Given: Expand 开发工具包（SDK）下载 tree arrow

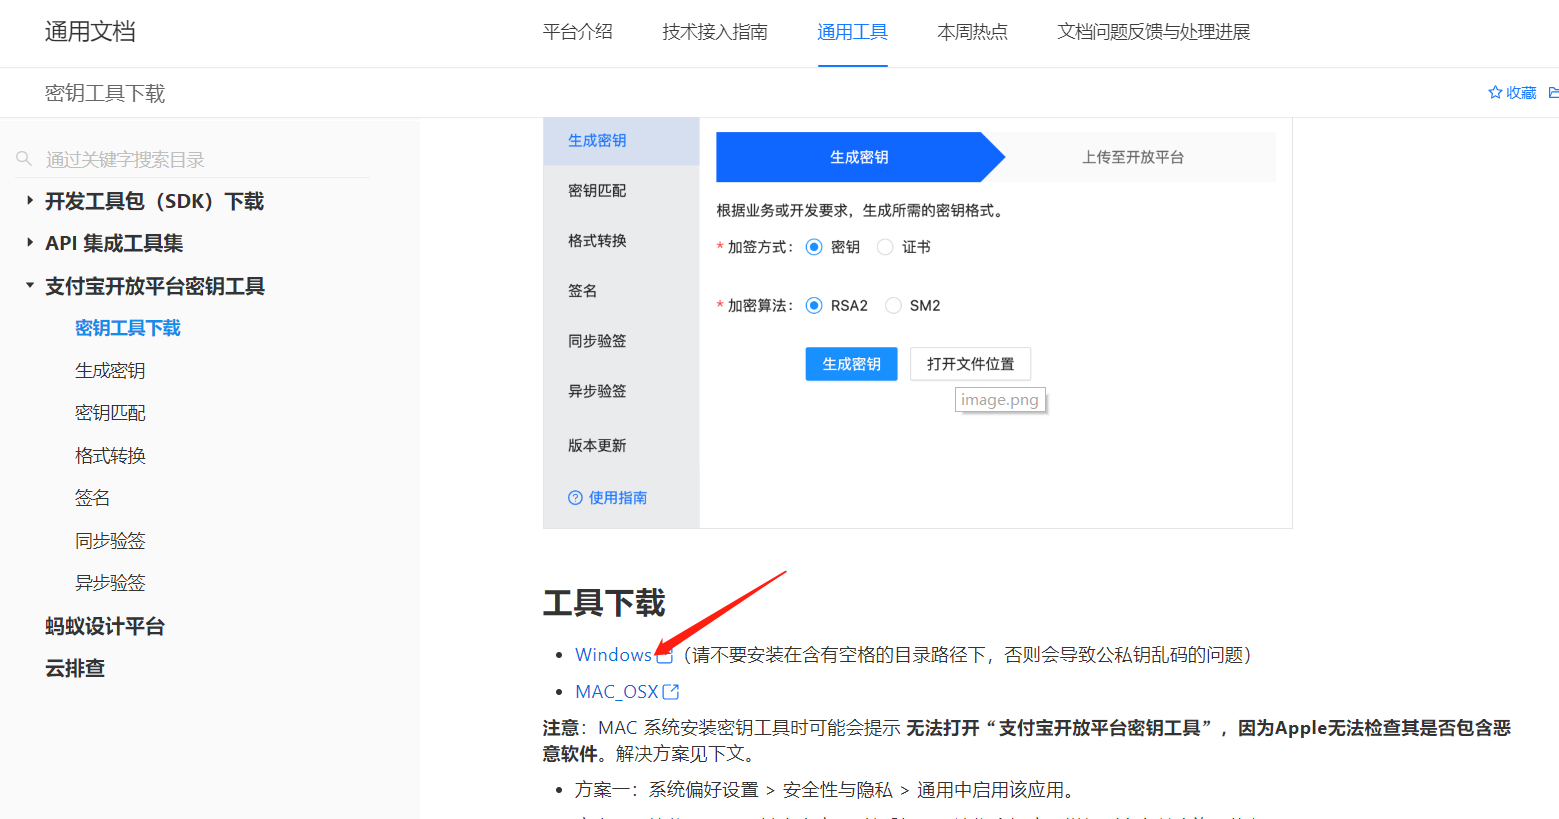Looking at the screenshot, I should 30,200.
